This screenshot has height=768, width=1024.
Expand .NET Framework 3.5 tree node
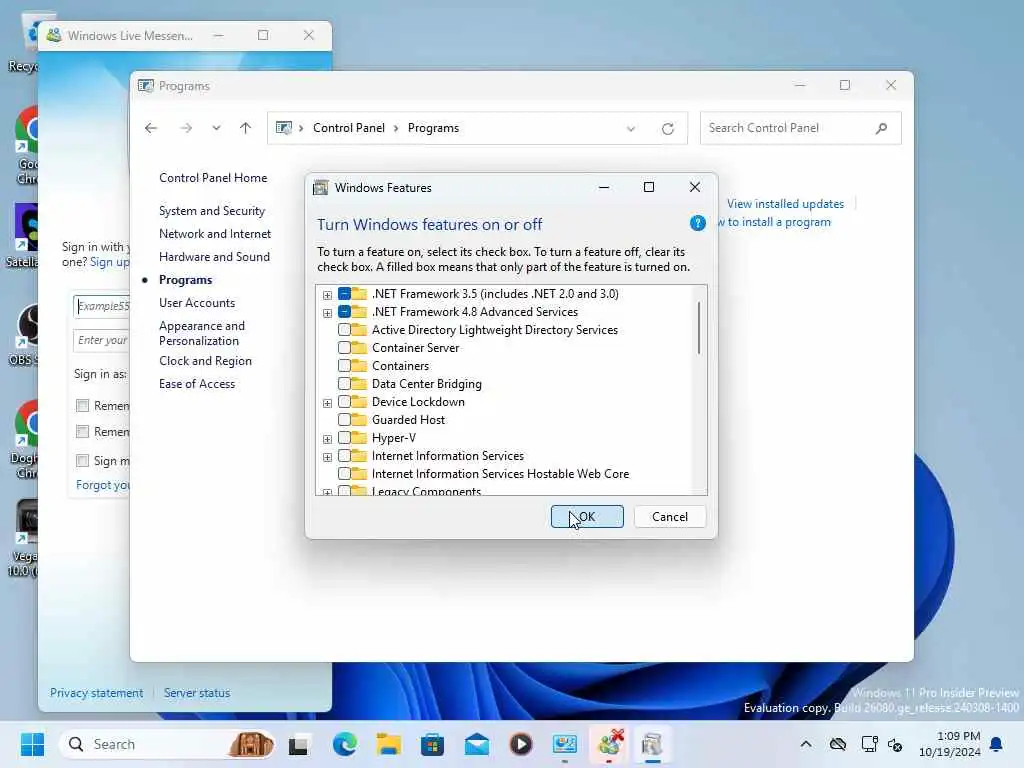tap(327, 295)
